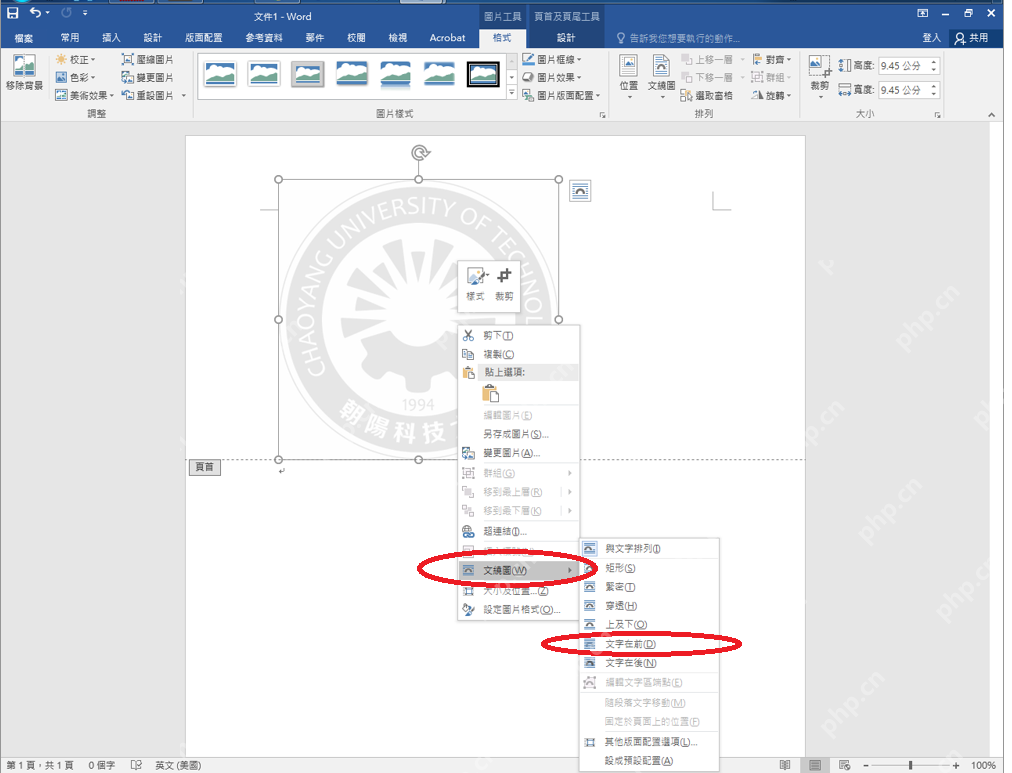Click the Undo arrow icon
This screenshot has width=1012, height=773.
[x=35, y=13]
